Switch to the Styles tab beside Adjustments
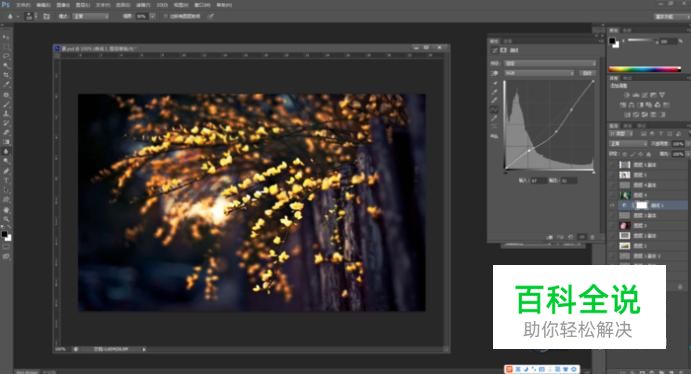Screen dimensions: 691x374 (x=627, y=78)
